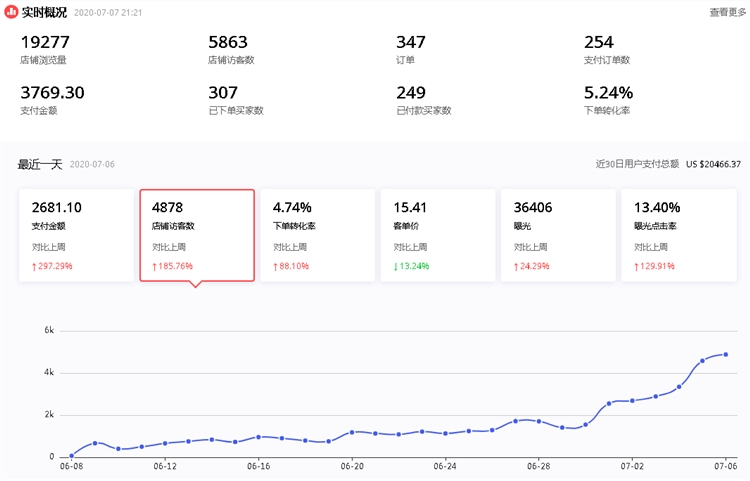Click the red up arrow beside 297.29%

[35, 266]
